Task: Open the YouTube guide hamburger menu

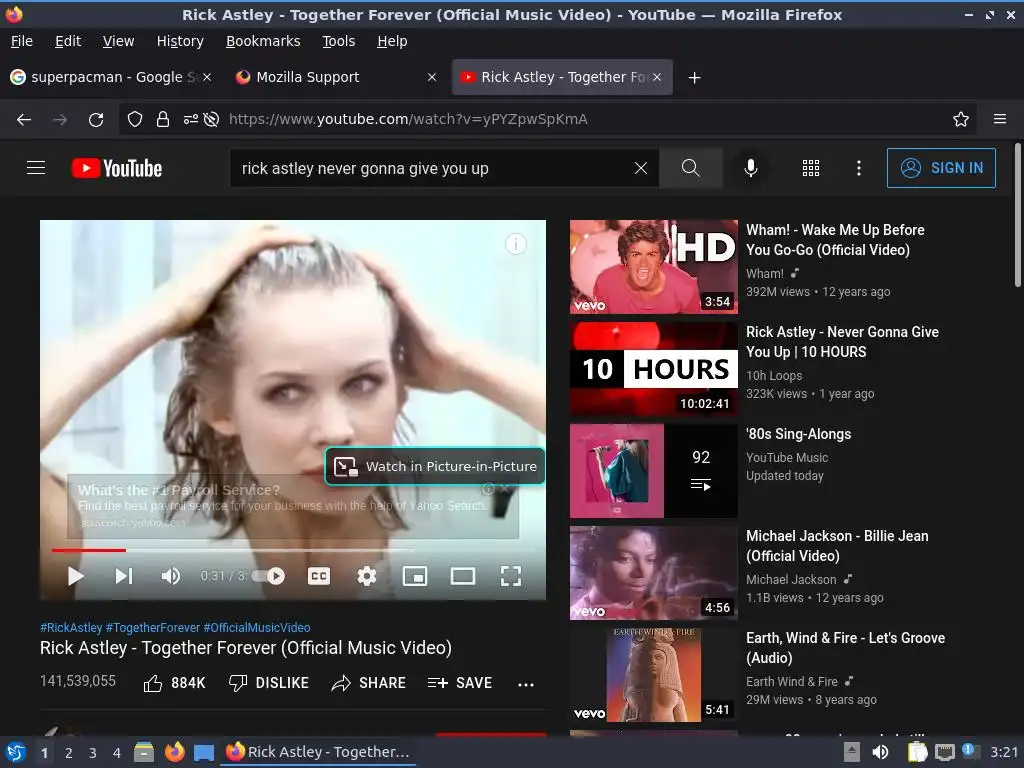Action: click(x=36, y=168)
